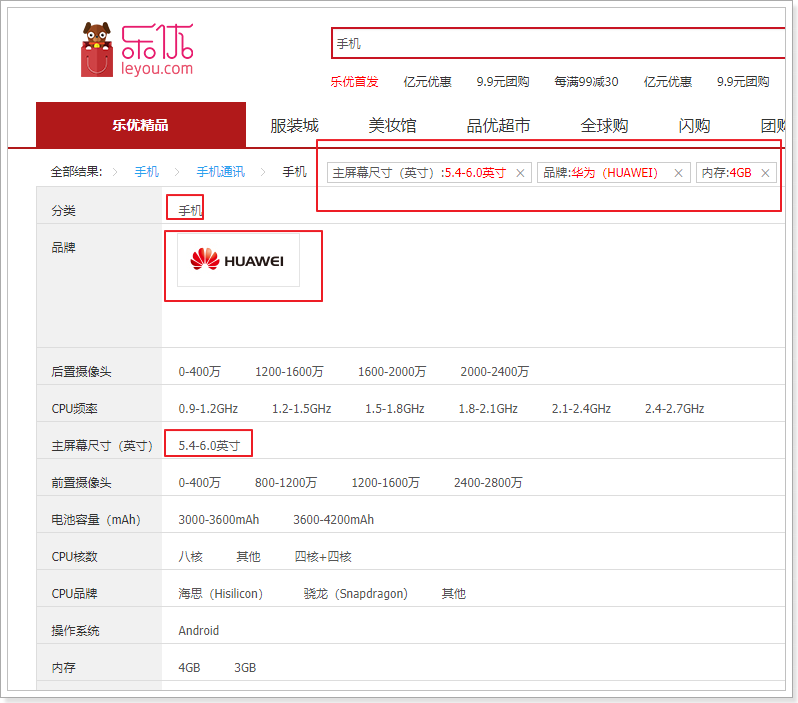Screen dimensions: 798x703
Task: Select rear camera 1200-1600万 option
Action: coord(289,372)
